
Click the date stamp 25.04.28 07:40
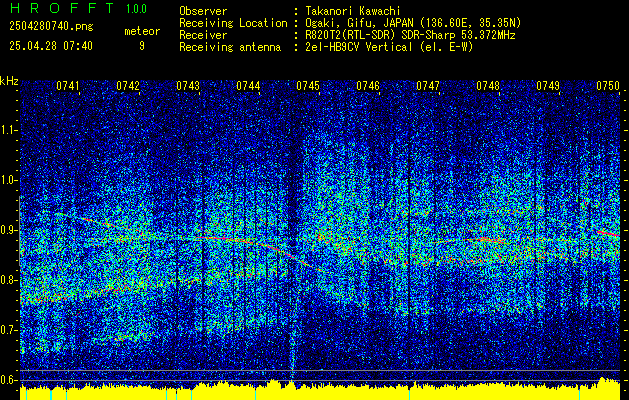(51, 46)
